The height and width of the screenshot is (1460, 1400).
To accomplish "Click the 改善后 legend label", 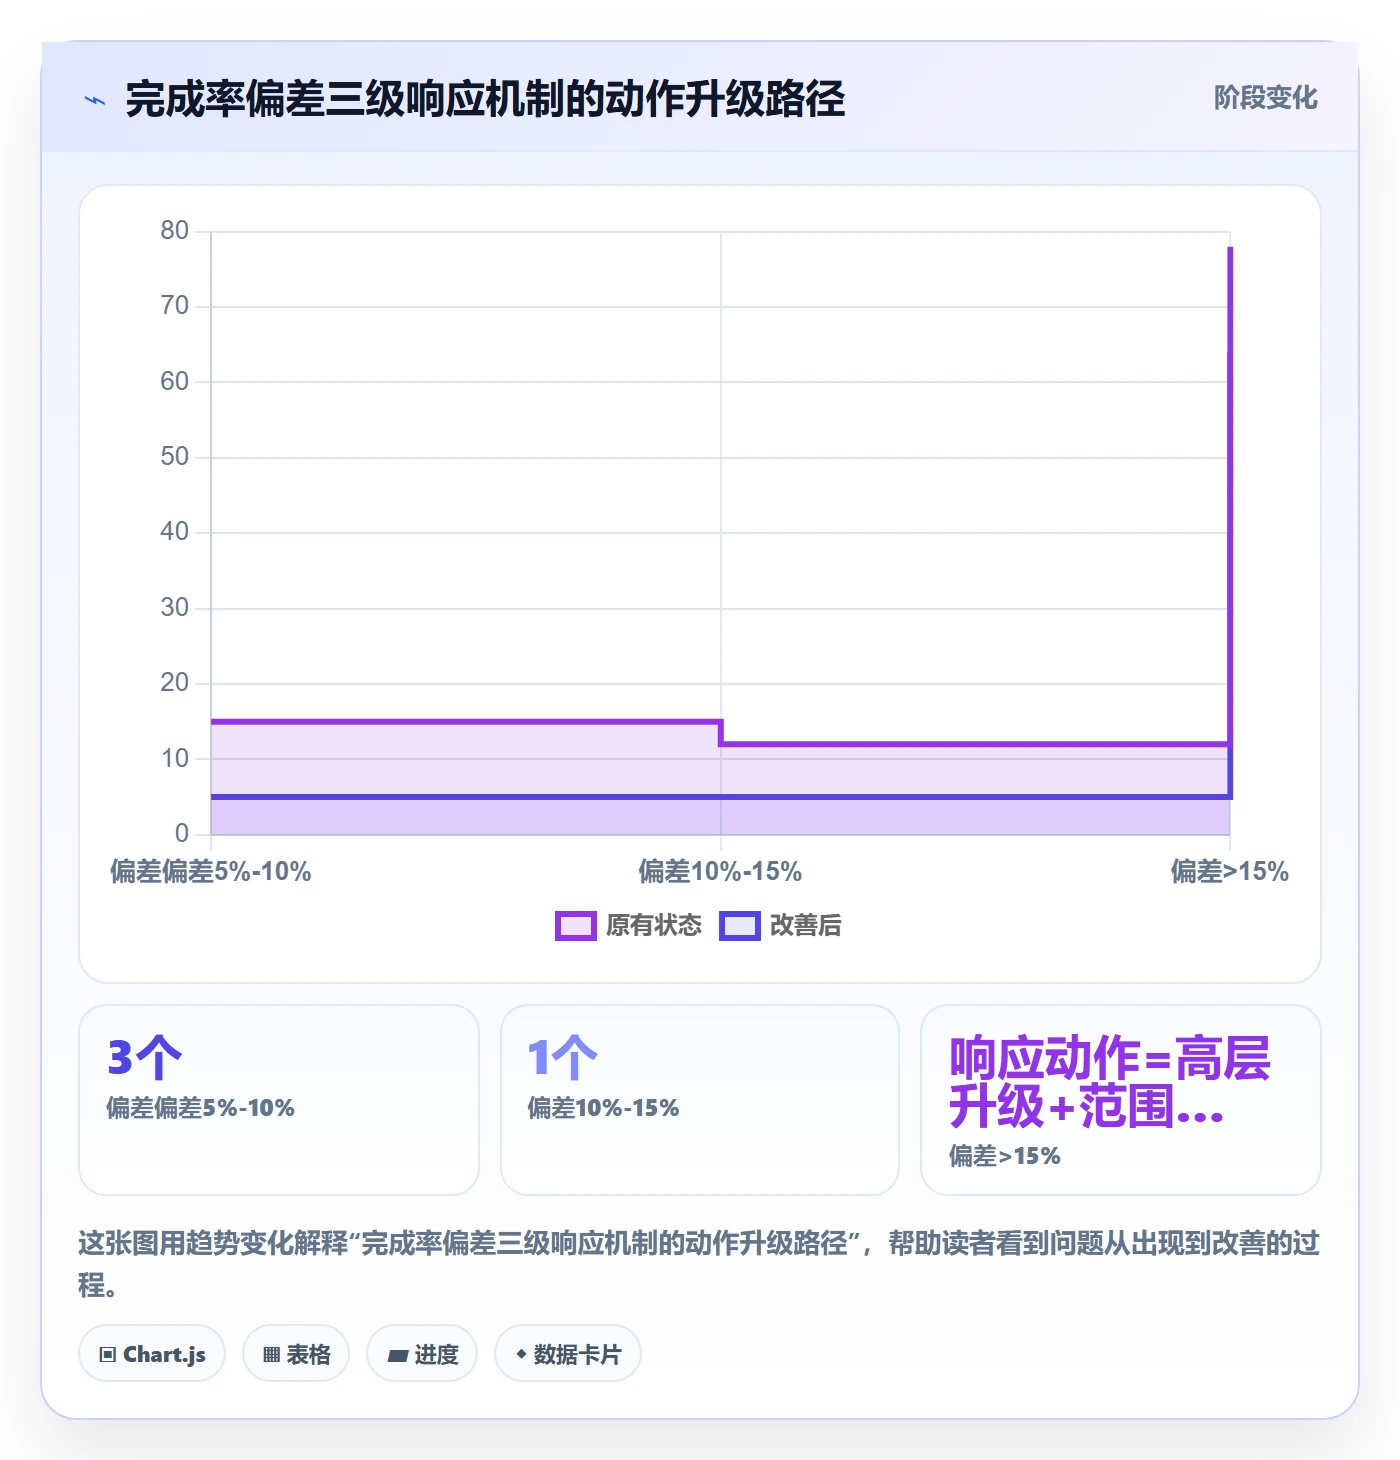I will (x=805, y=926).
